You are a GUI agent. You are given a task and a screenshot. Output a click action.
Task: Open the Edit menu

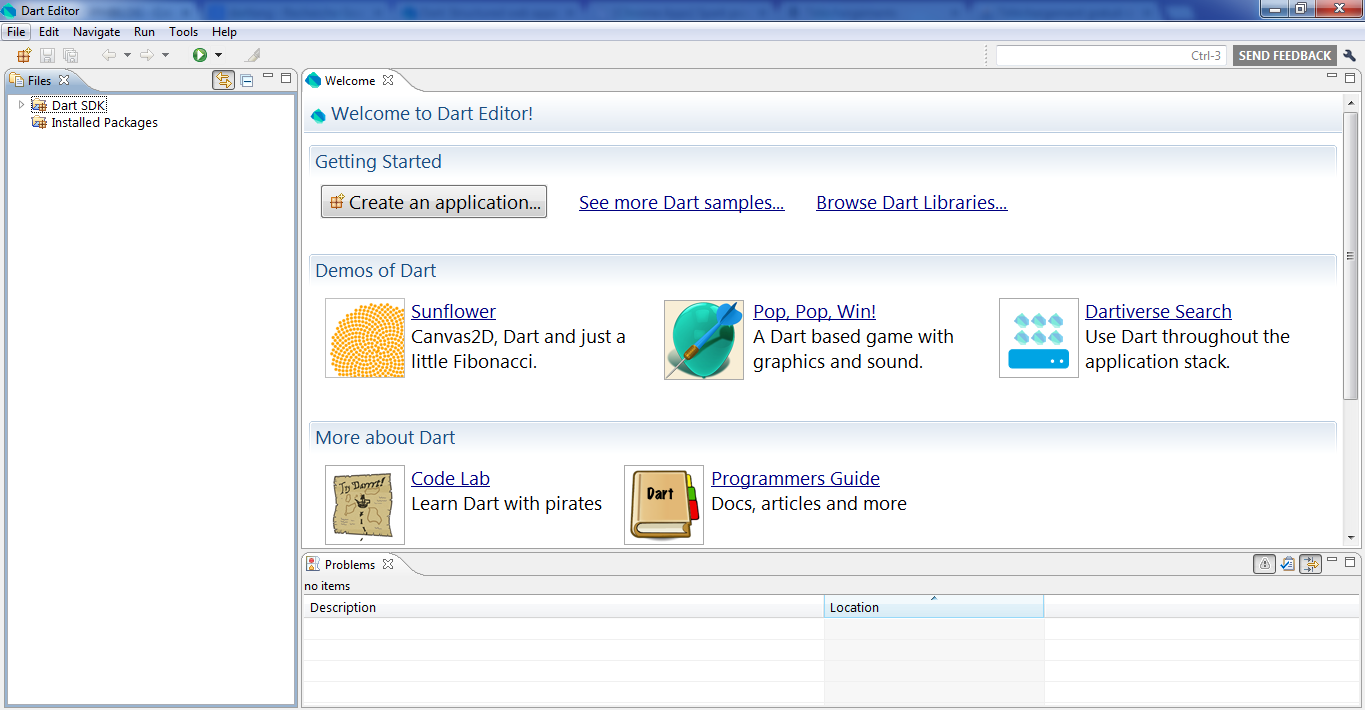coord(49,32)
